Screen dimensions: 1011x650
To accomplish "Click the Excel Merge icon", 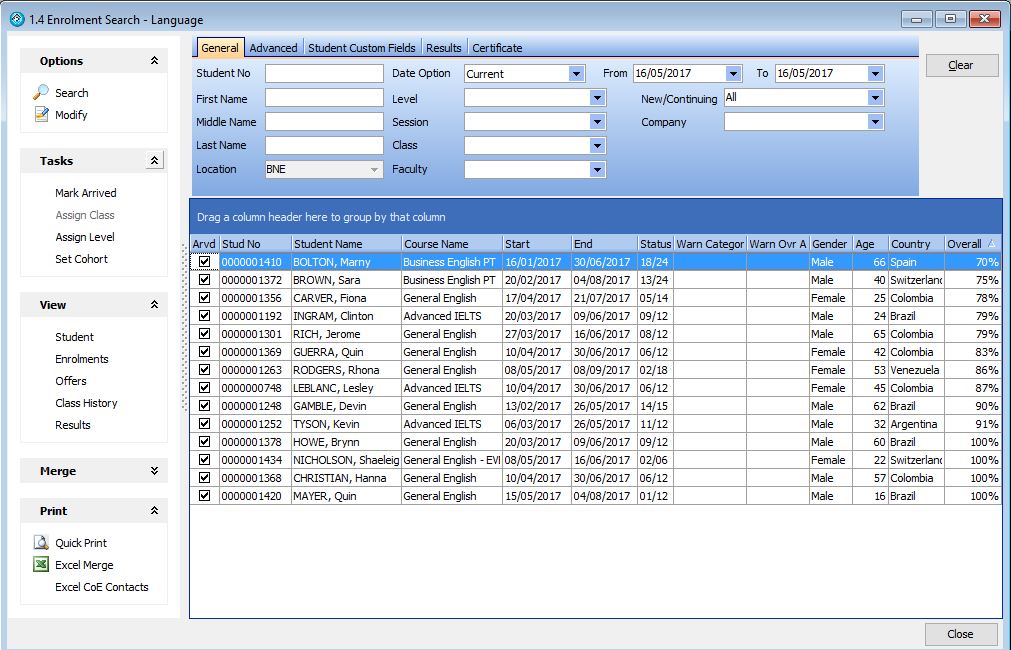I will coord(41,565).
